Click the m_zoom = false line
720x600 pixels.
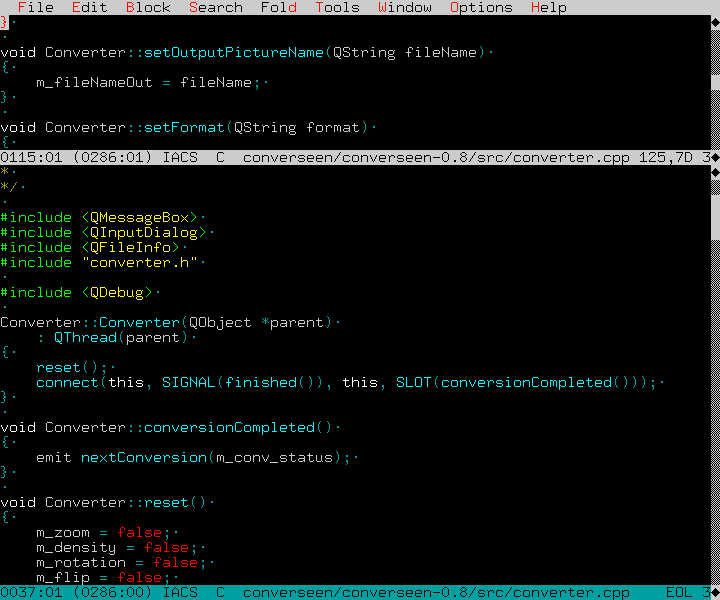103,533
